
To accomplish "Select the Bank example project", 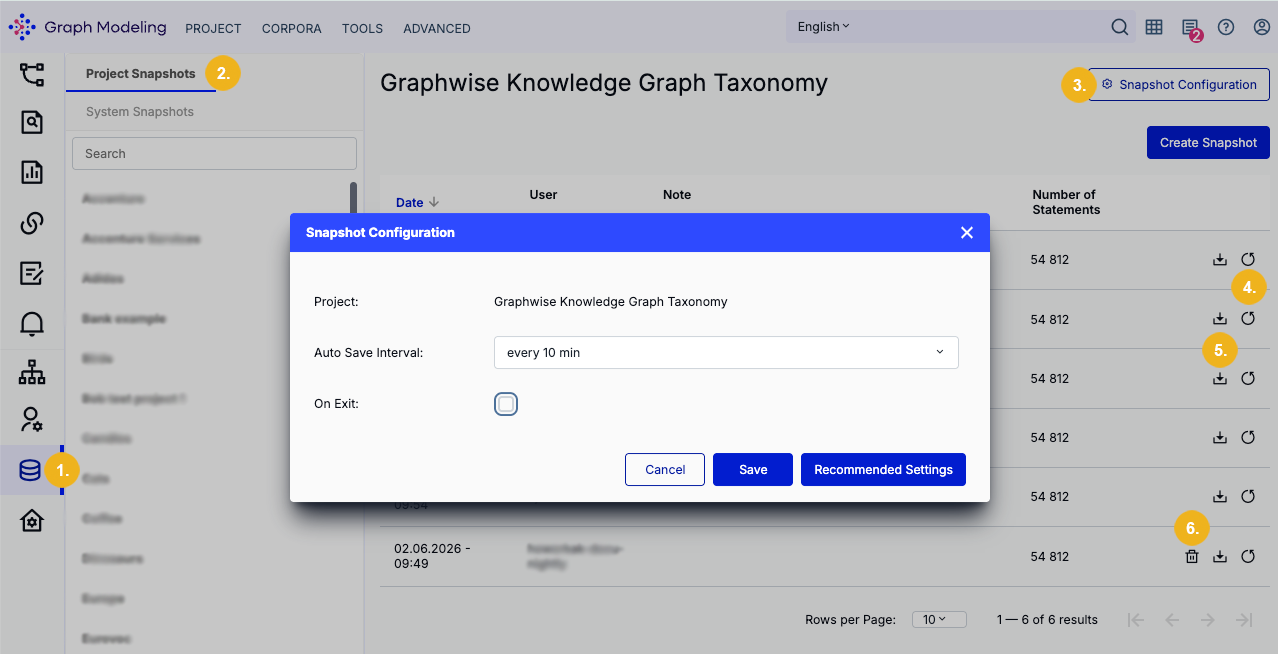I will click(123, 319).
